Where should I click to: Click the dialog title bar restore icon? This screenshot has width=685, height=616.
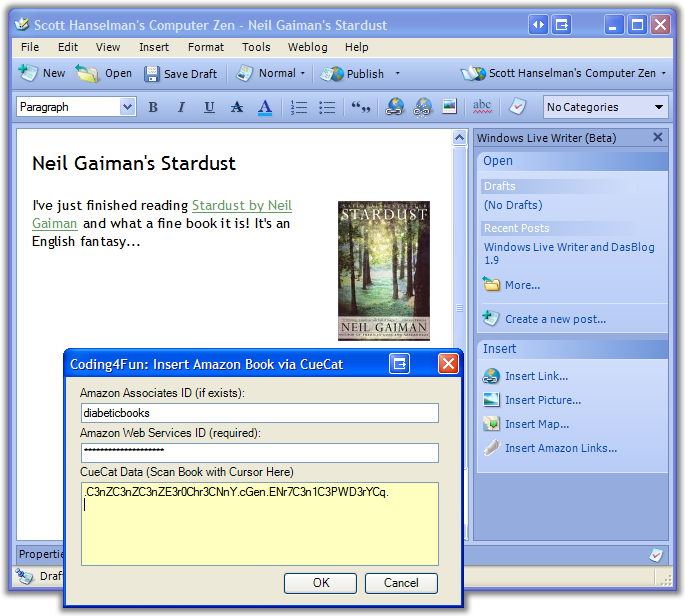(399, 363)
